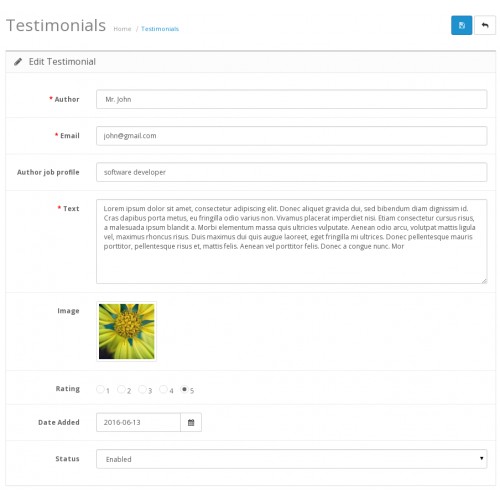Select rating 1 radio button
Image resolution: width=500 pixels, height=500 pixels.
[100, 389]
